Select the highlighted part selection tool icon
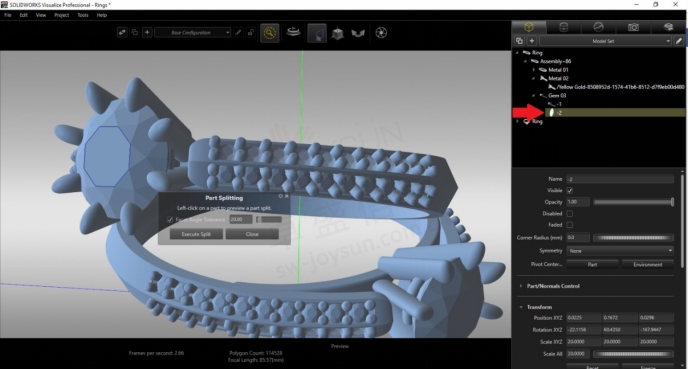This screenshot has height=369, width=688. point(317,33)
